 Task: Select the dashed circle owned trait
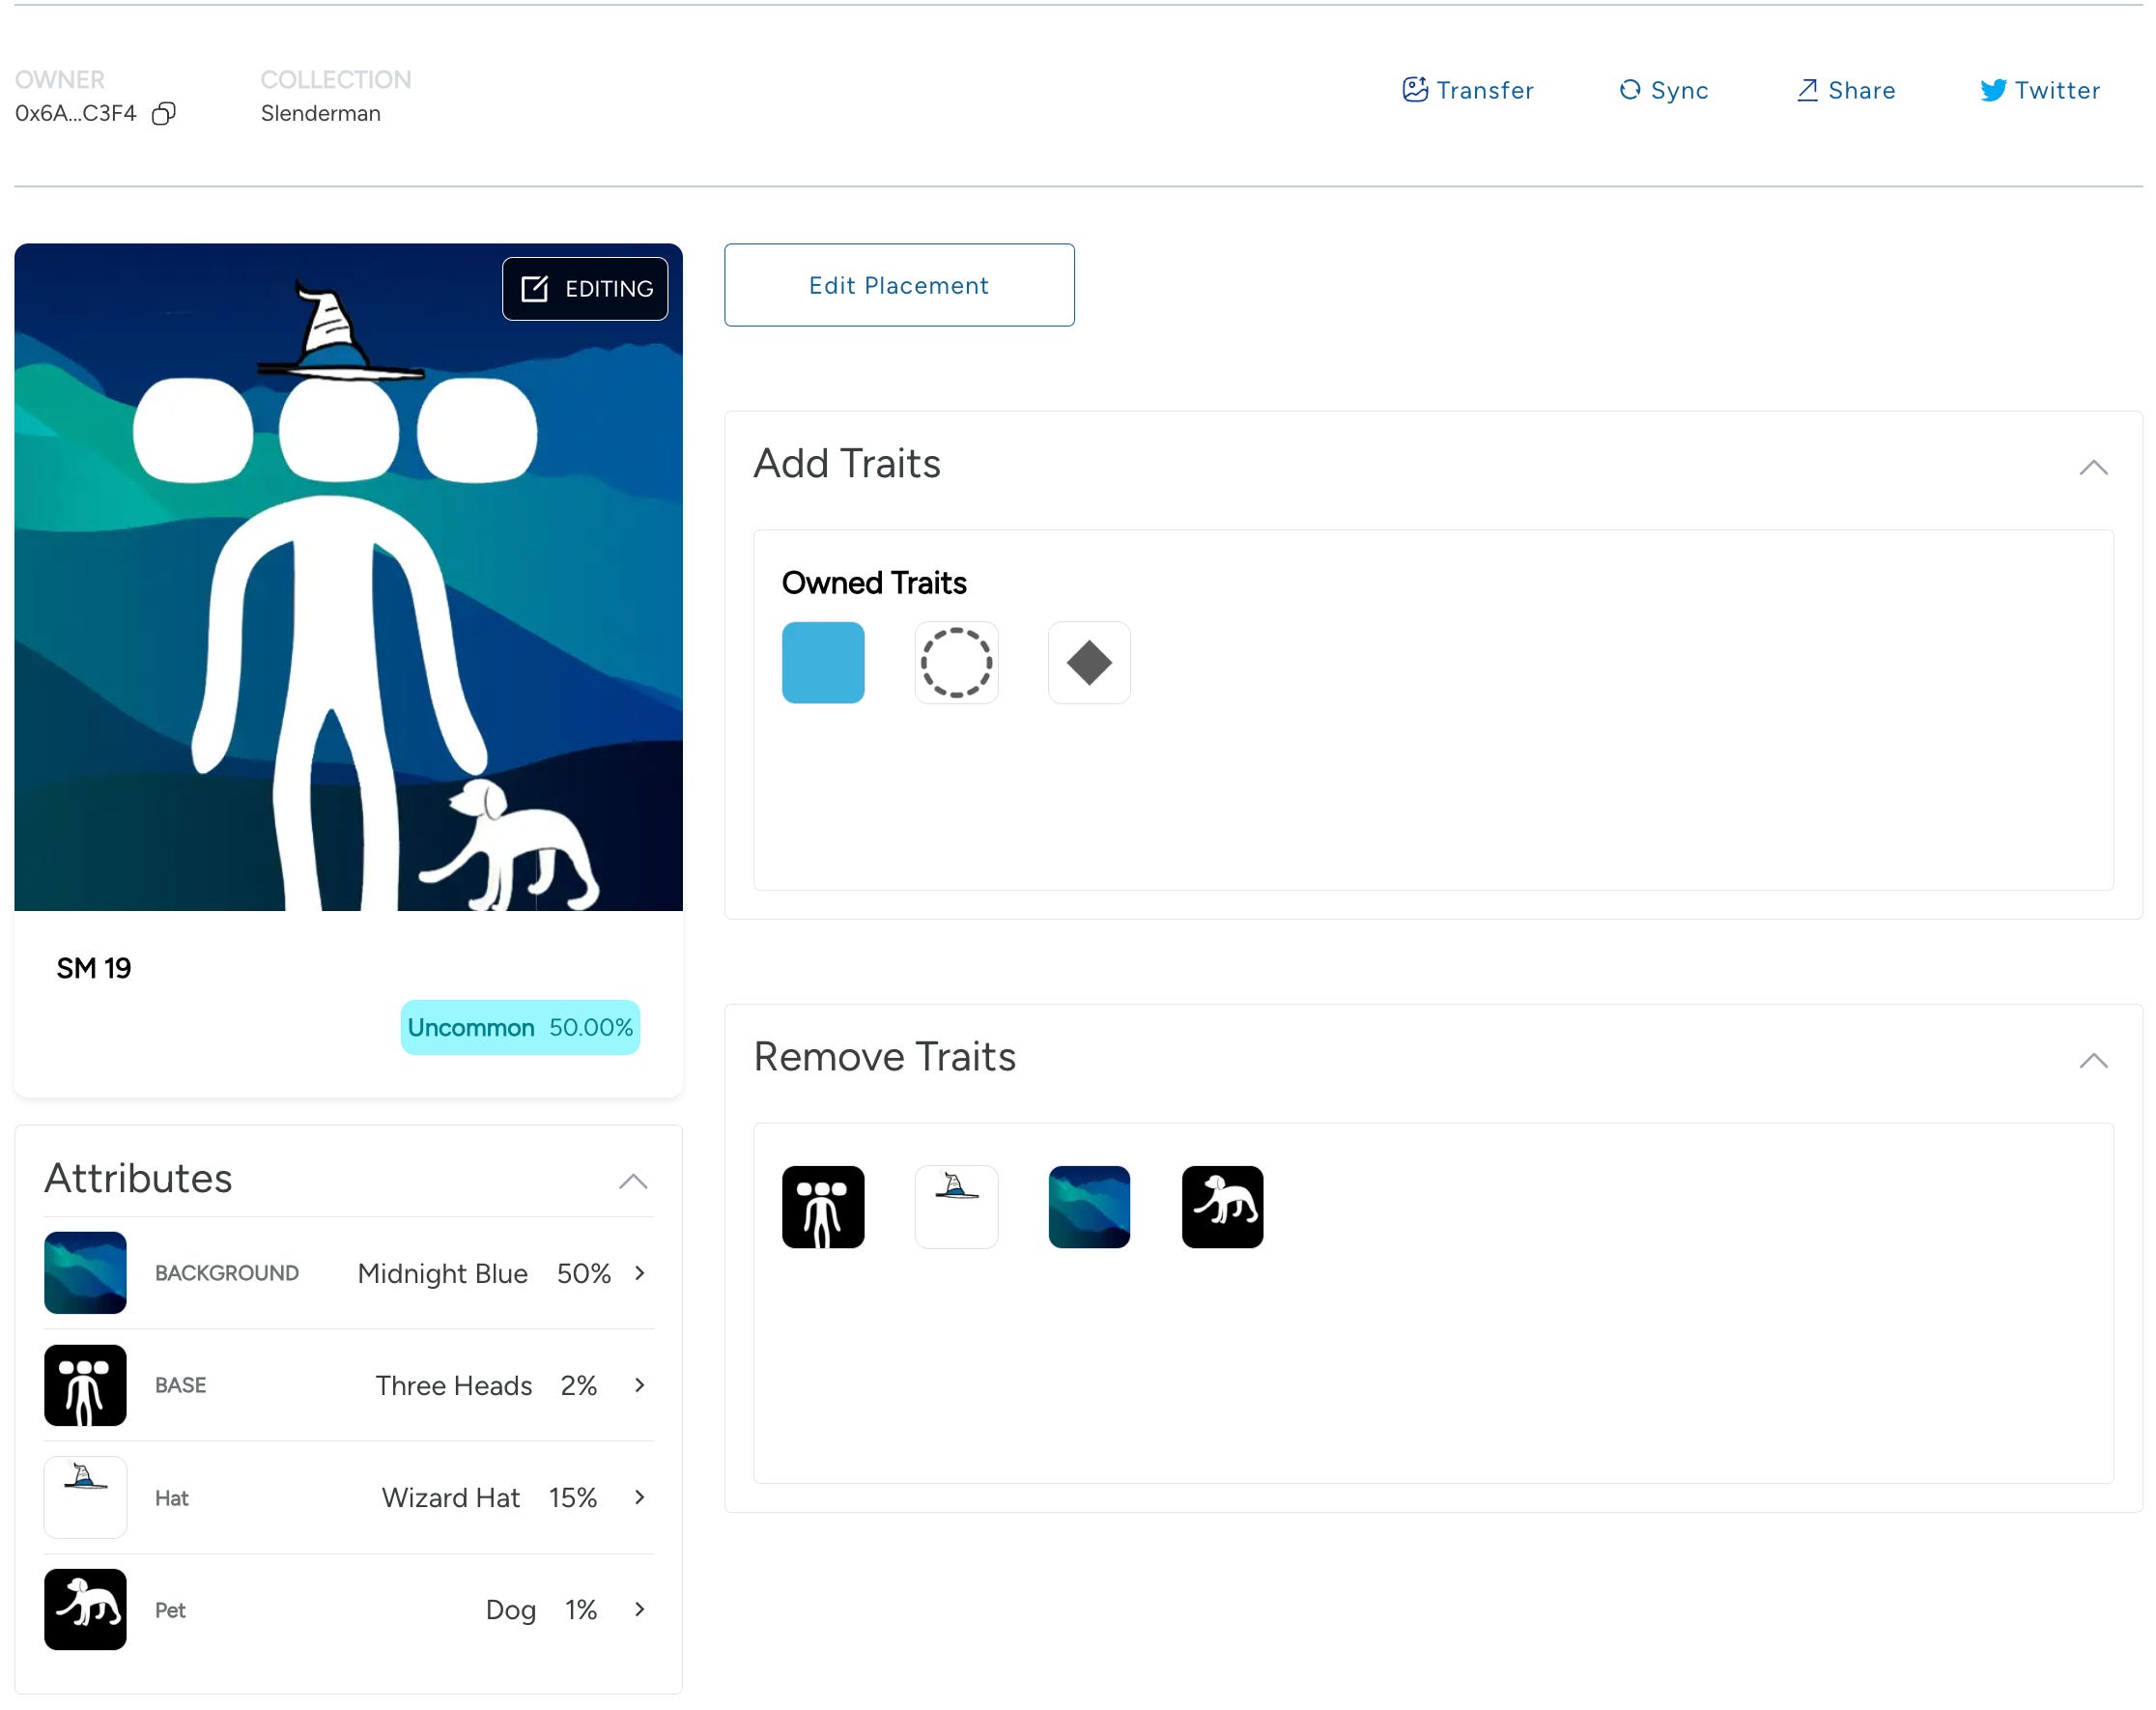(x=956, y=662)
